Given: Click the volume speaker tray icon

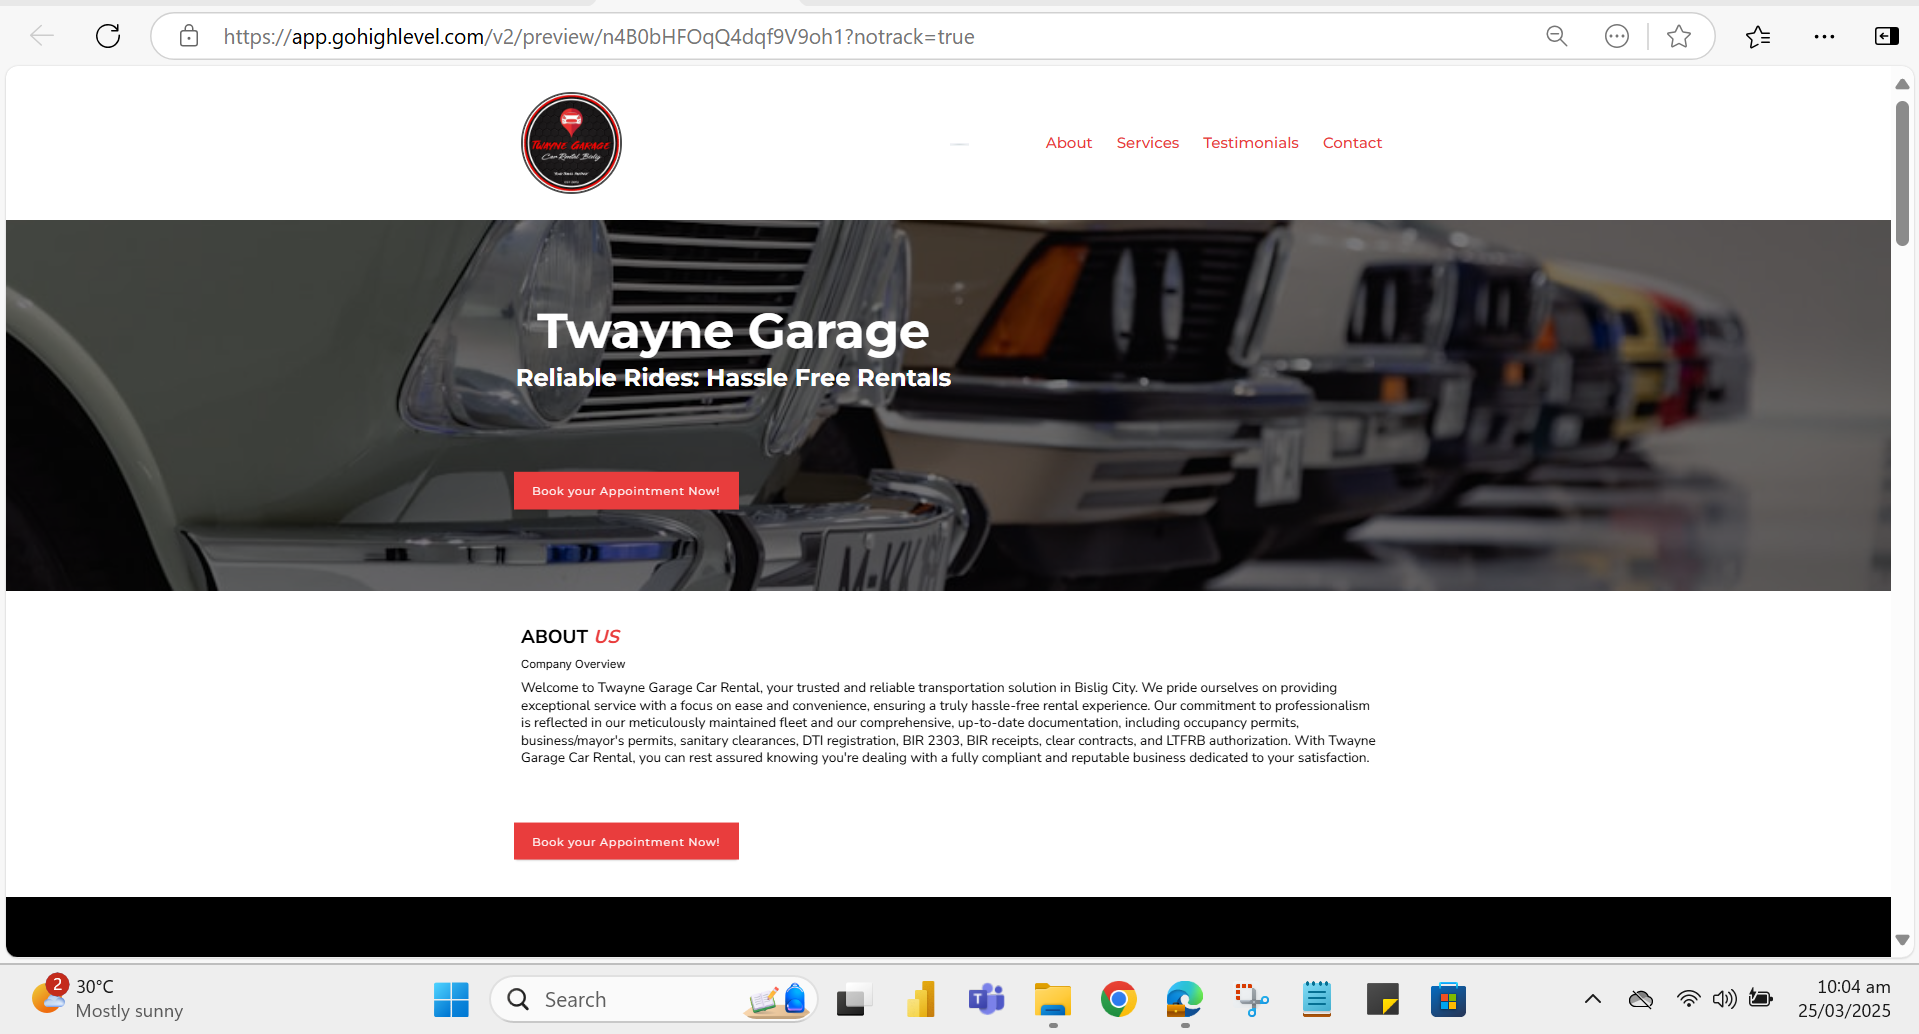Looking at the screenshot, I should [1724, 999].
